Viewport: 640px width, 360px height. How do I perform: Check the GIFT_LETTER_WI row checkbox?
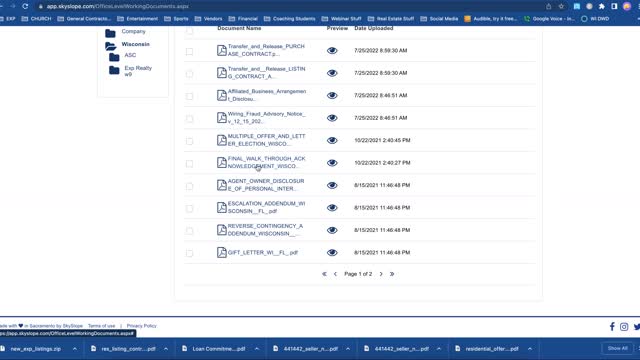[x=189, y=253]
